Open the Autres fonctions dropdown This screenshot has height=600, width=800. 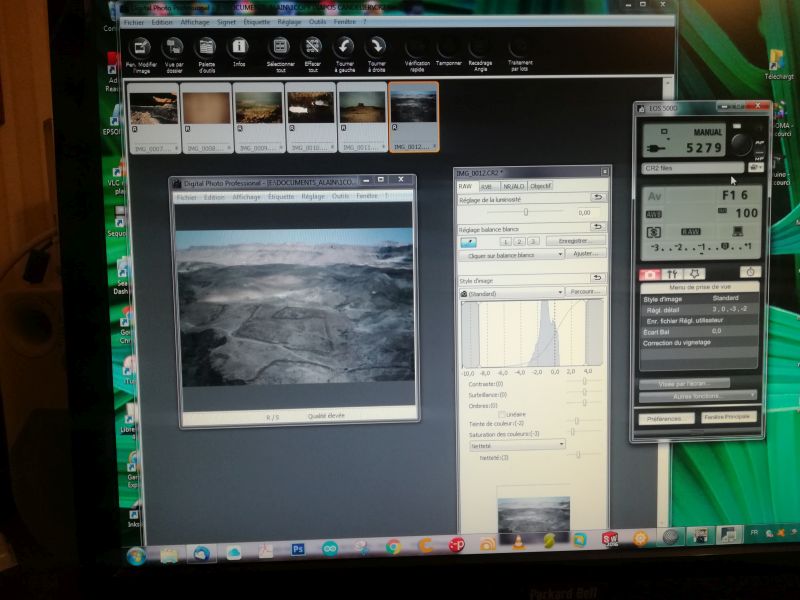pyautogui.click(x=698, y=396)
